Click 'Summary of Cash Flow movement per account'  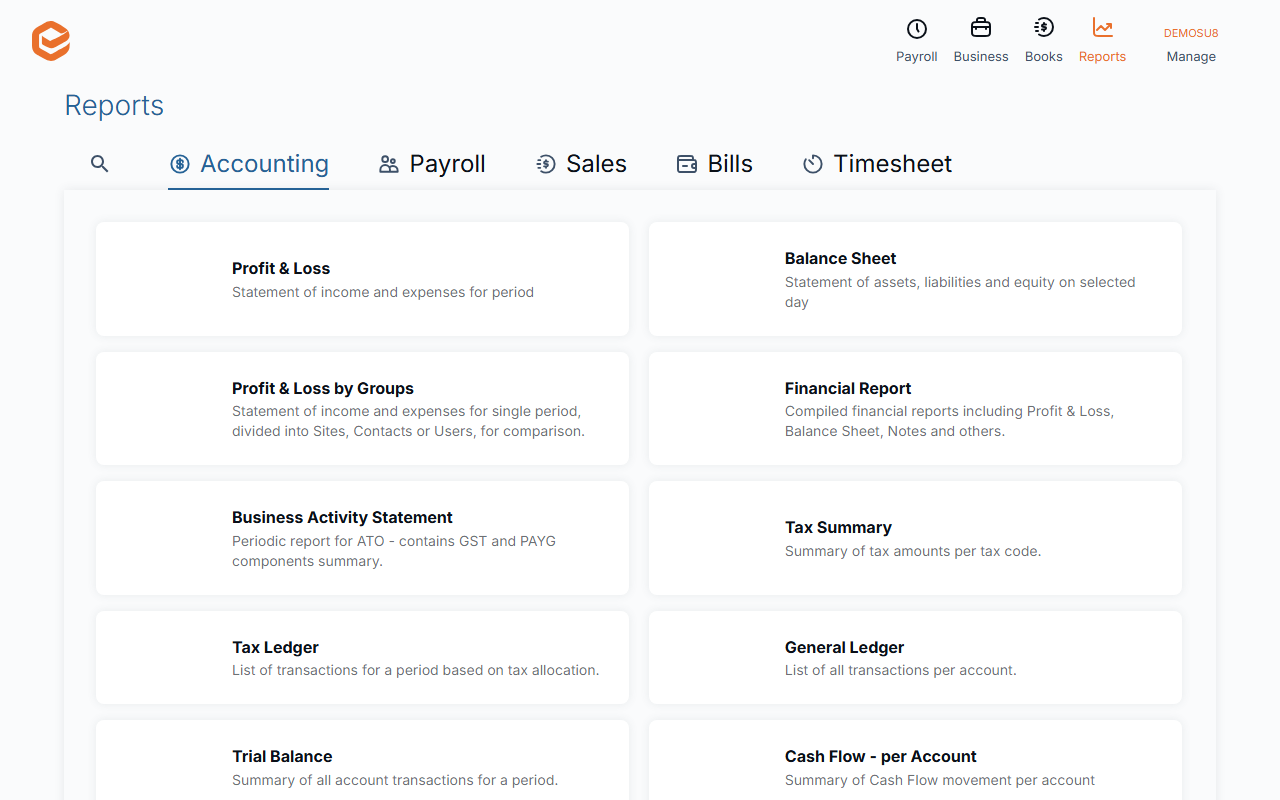point(940,780)
